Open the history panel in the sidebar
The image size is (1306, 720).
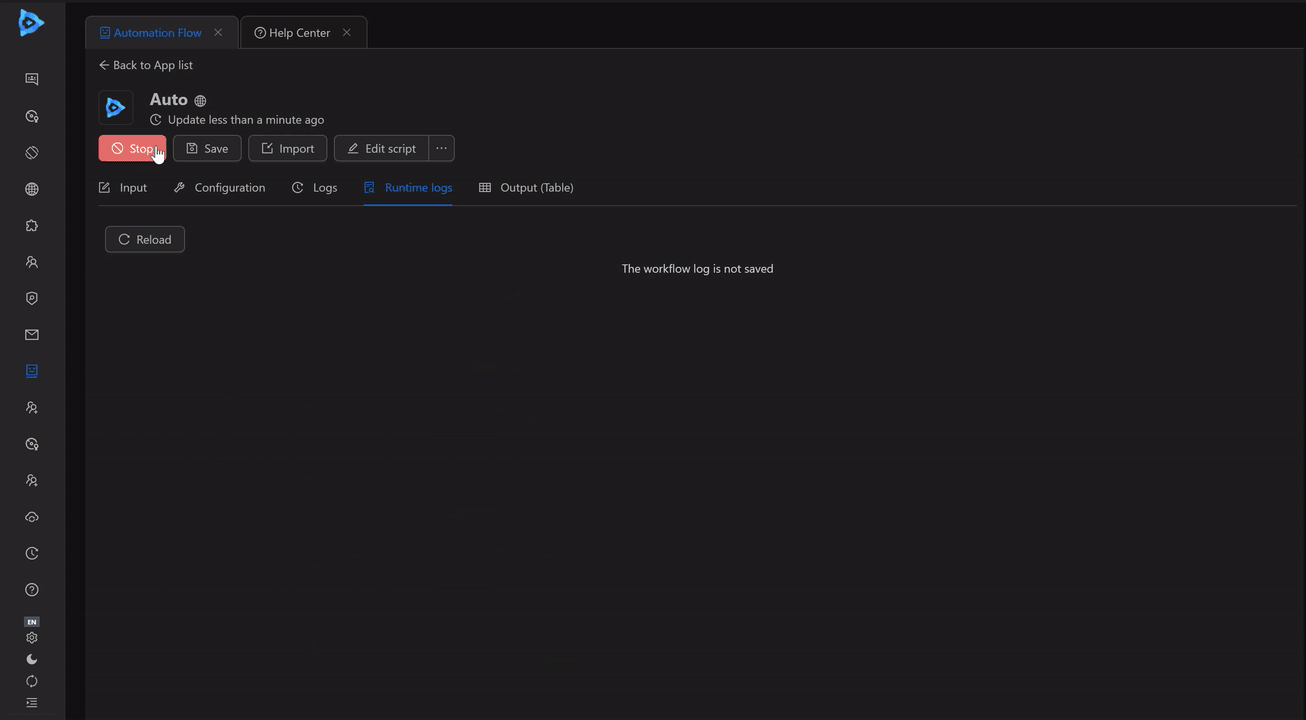tap(31, 552)
